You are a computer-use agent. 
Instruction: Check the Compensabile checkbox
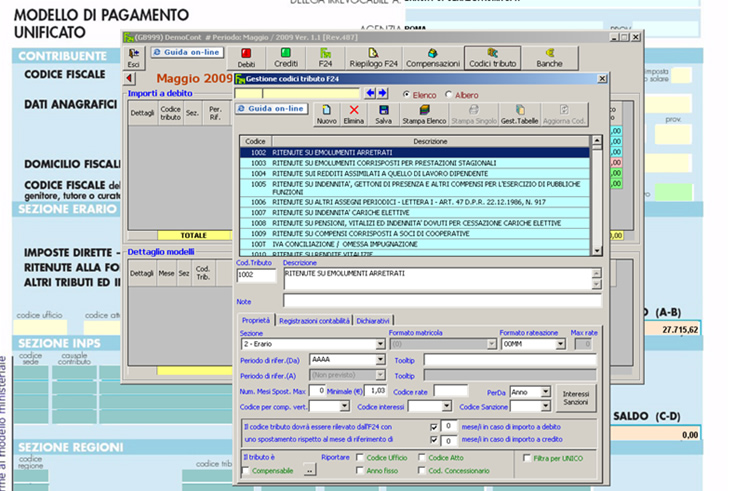(247, 470)
